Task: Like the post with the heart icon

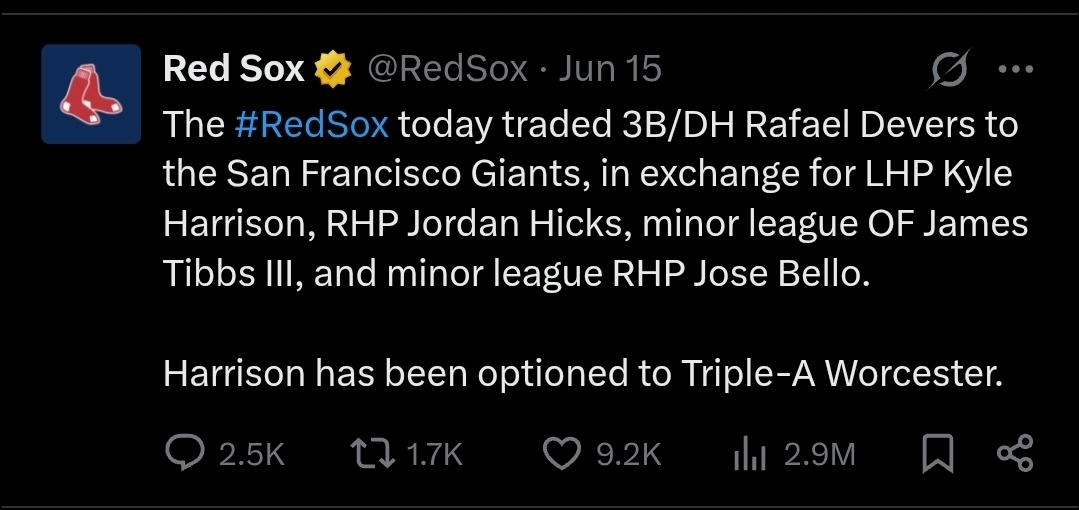Action: pos(564,454)
